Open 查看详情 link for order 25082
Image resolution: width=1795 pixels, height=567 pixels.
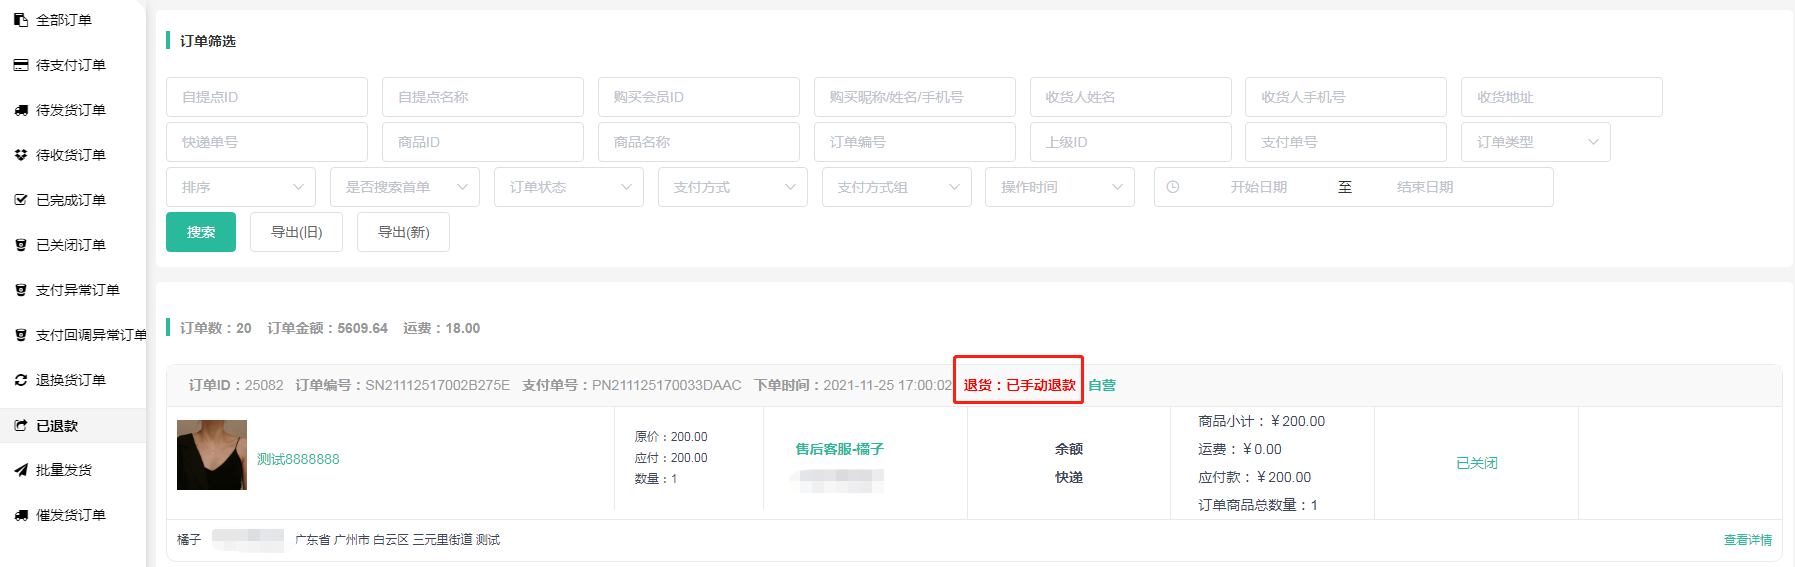[x=1747, y=540]
